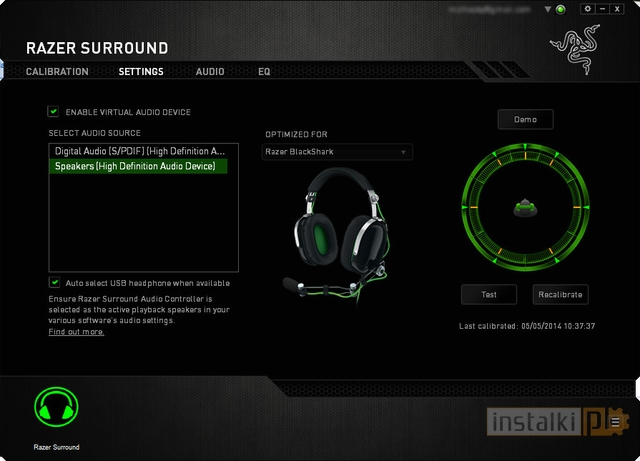This screenshot has height=461, width=640.
Task: Click the Razer snake logo
Action: pos(576,49)
